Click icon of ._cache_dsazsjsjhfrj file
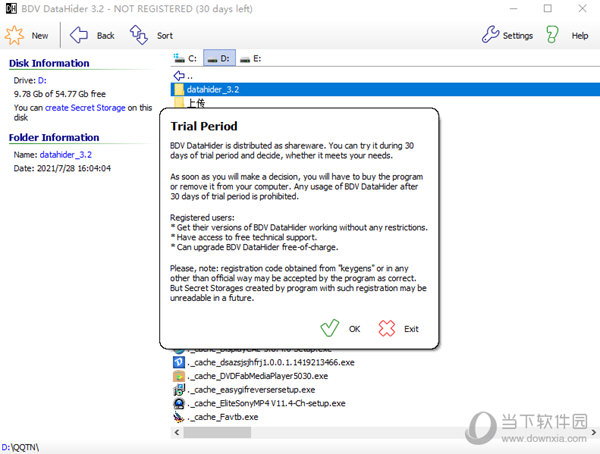Image resolution: width=600 pixels, height=454 pixels. (179, 362)
